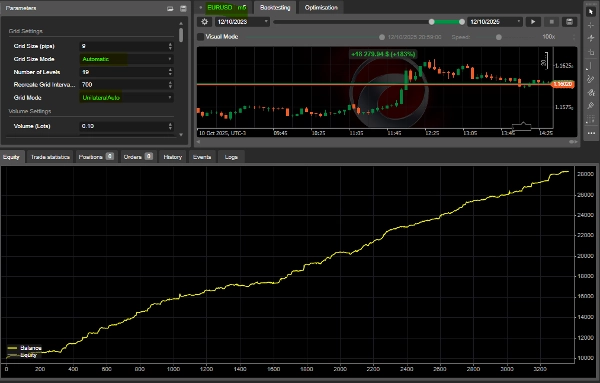
Task: Click the Volume (Lots) spinner arrows
Action: (170, 126)
